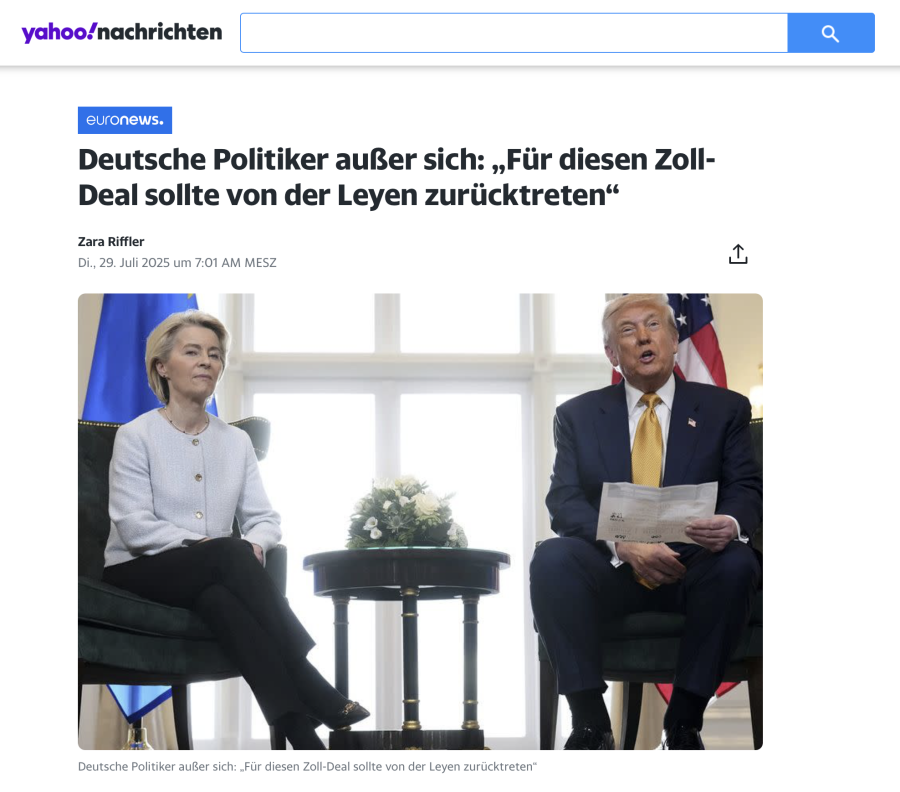
Task: Open the euronews source badge
Action: tap(125, 120)
